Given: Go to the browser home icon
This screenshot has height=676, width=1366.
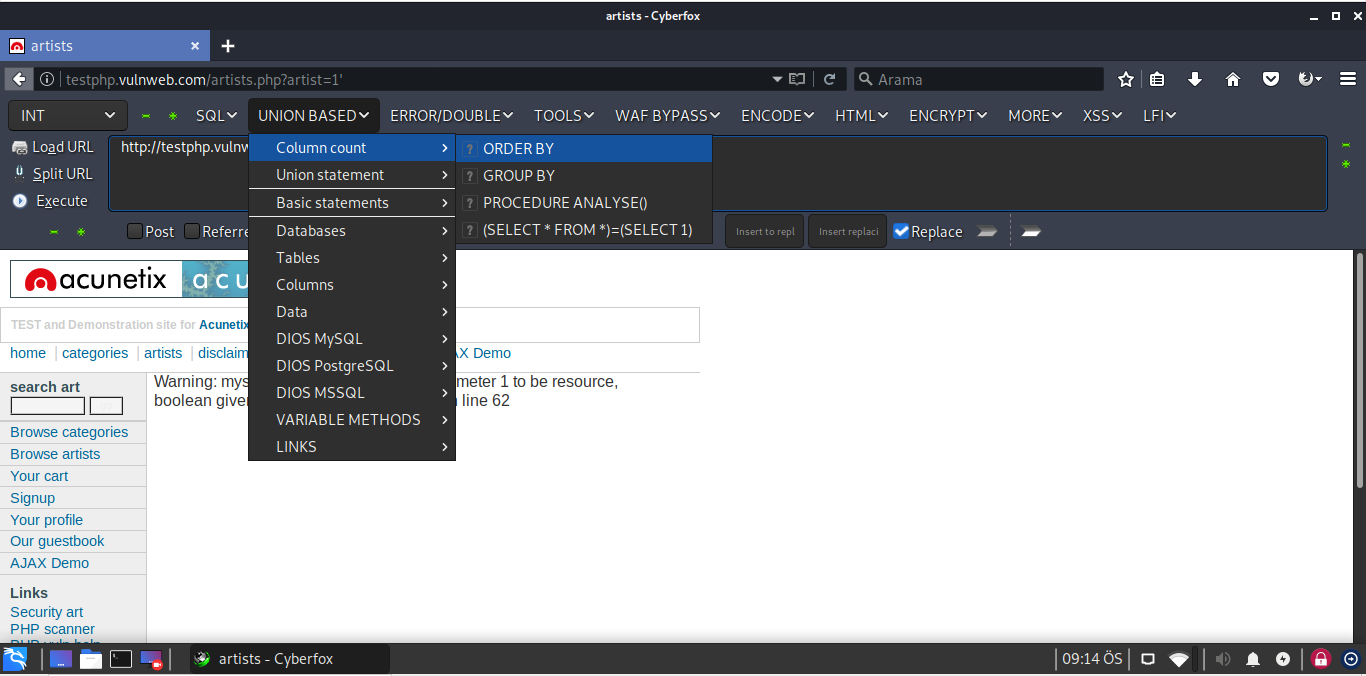Looking at the screenshot, I should 1232,79.
